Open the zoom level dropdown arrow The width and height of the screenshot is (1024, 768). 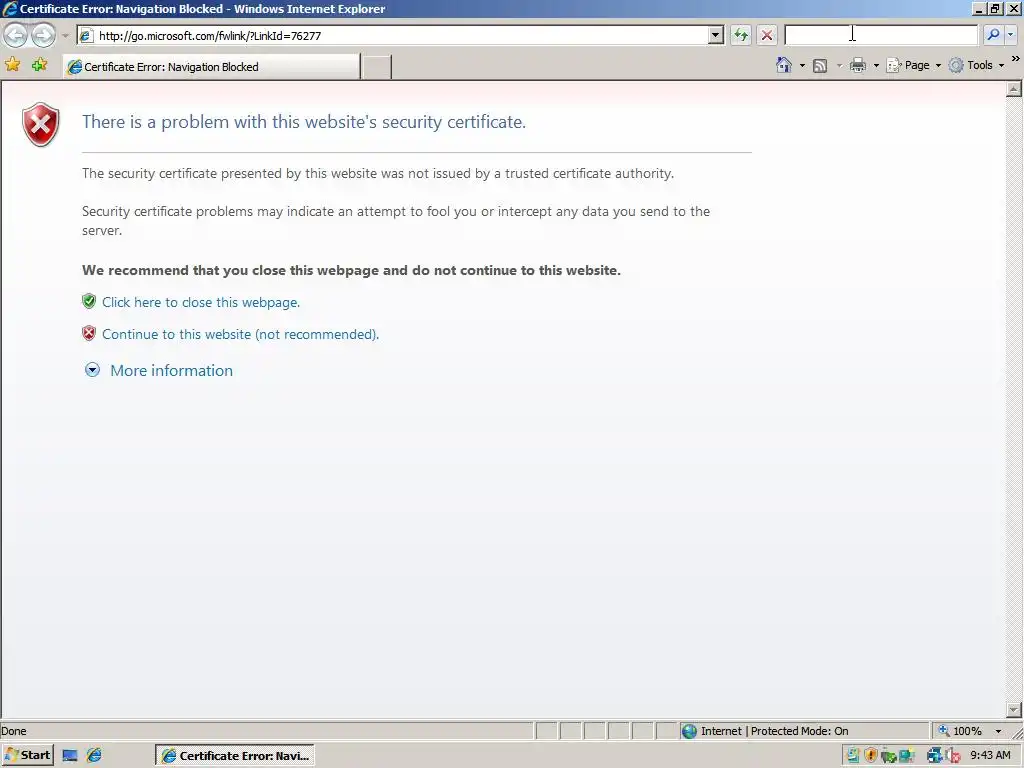pyautogui.click(x=998, y=731)
